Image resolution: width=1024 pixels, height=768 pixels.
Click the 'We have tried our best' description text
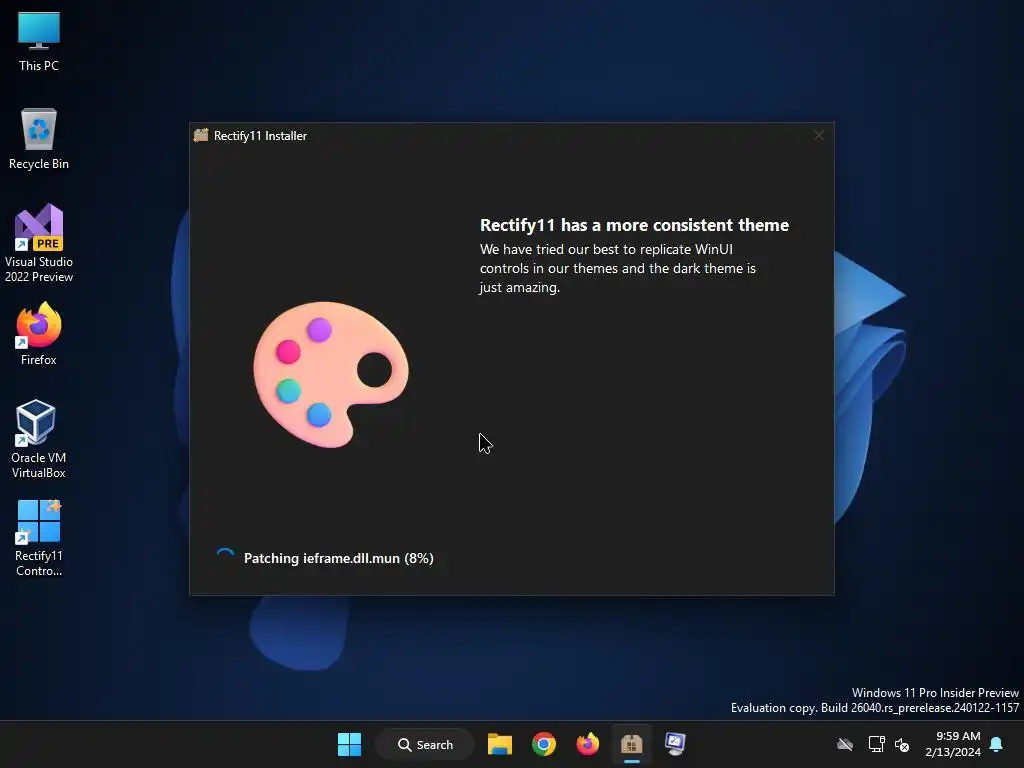pos(618,268)
